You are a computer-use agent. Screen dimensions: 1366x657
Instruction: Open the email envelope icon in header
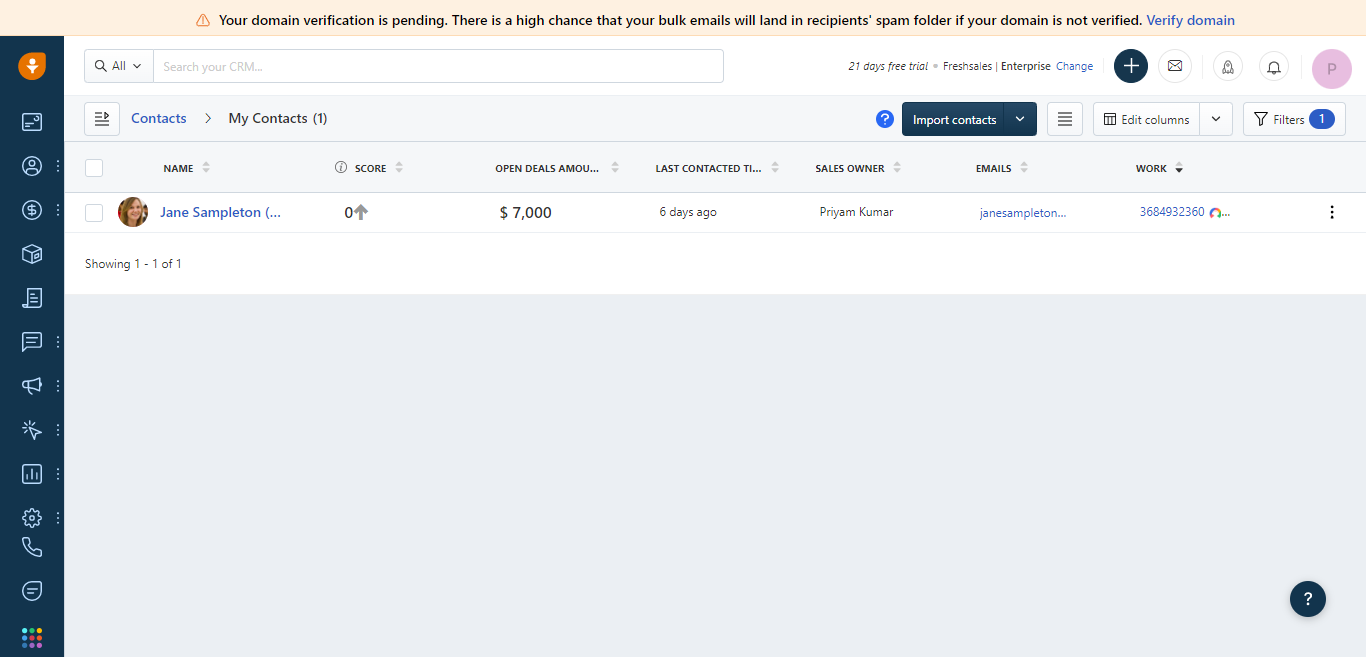1175,66
